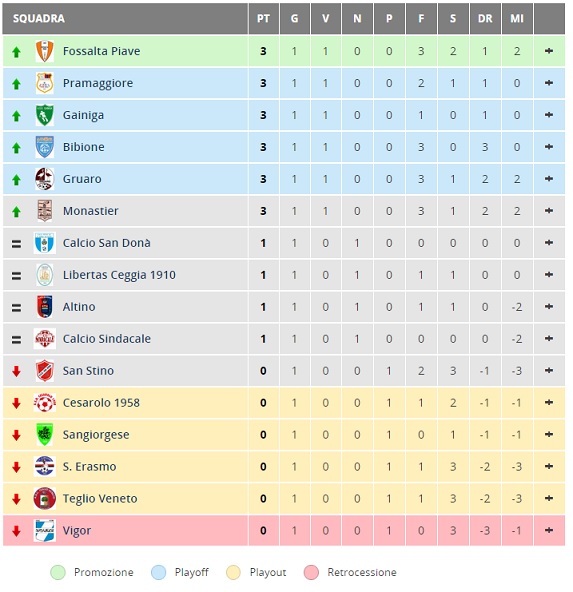The height and width of the screenshot is (592, 573).
Task: Open the Calcio Sindacale team link
Action: pyautogui.click(x=107, y=339)
